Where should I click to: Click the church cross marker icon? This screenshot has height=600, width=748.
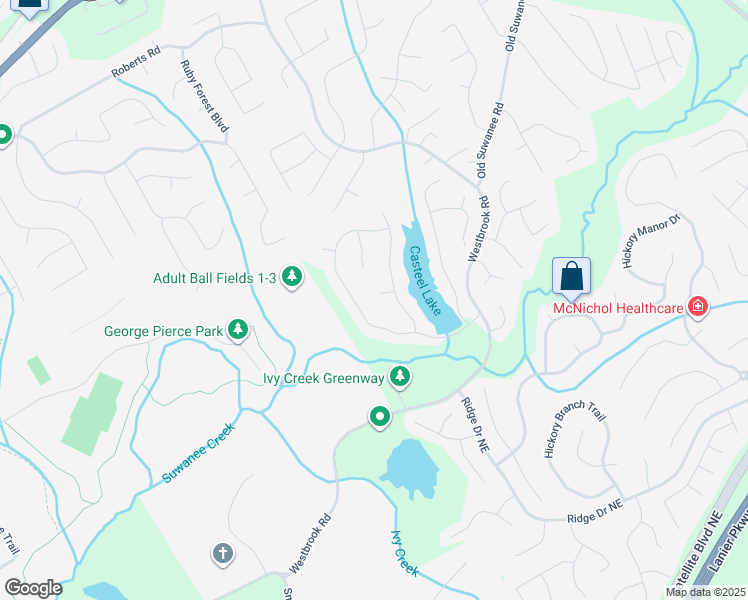pos(223,554)
